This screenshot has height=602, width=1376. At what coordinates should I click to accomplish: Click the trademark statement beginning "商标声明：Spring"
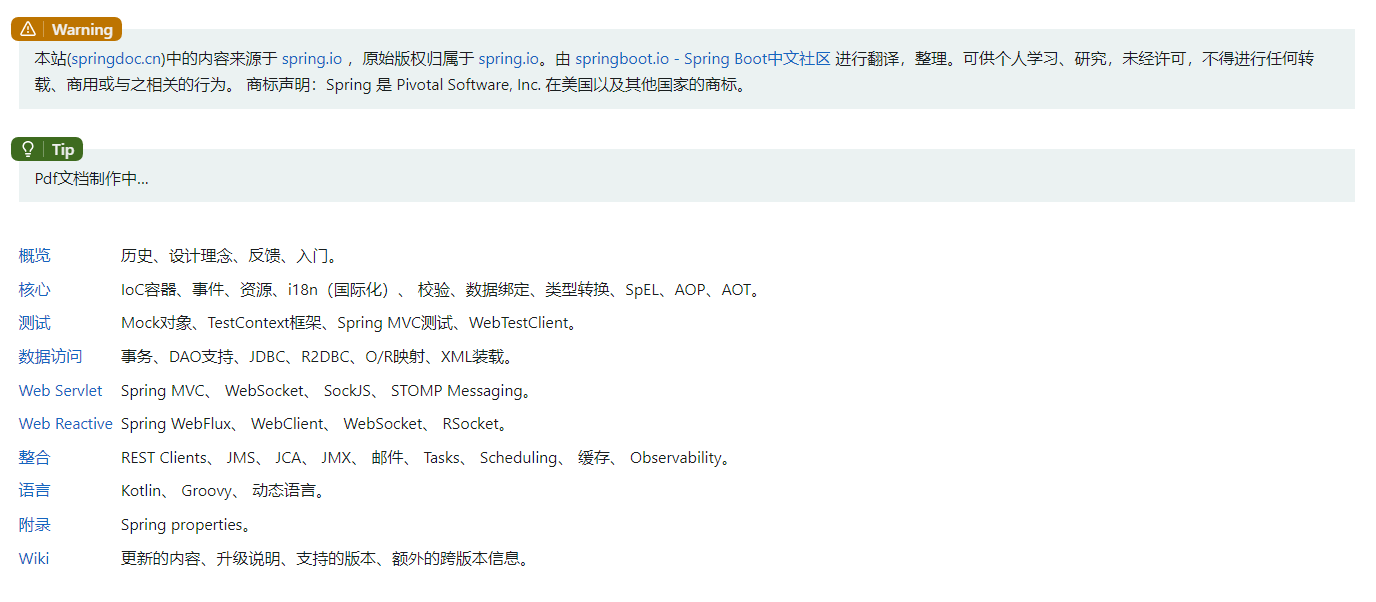(x=497, y=85)
